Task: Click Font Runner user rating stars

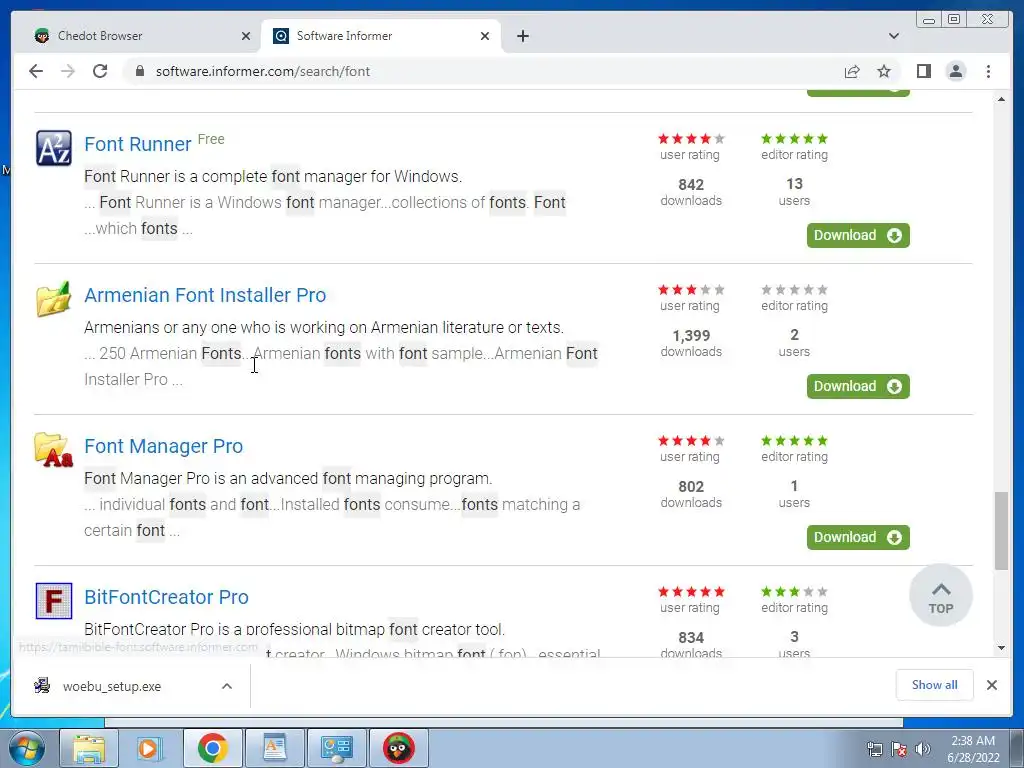Action: [691, 138]
